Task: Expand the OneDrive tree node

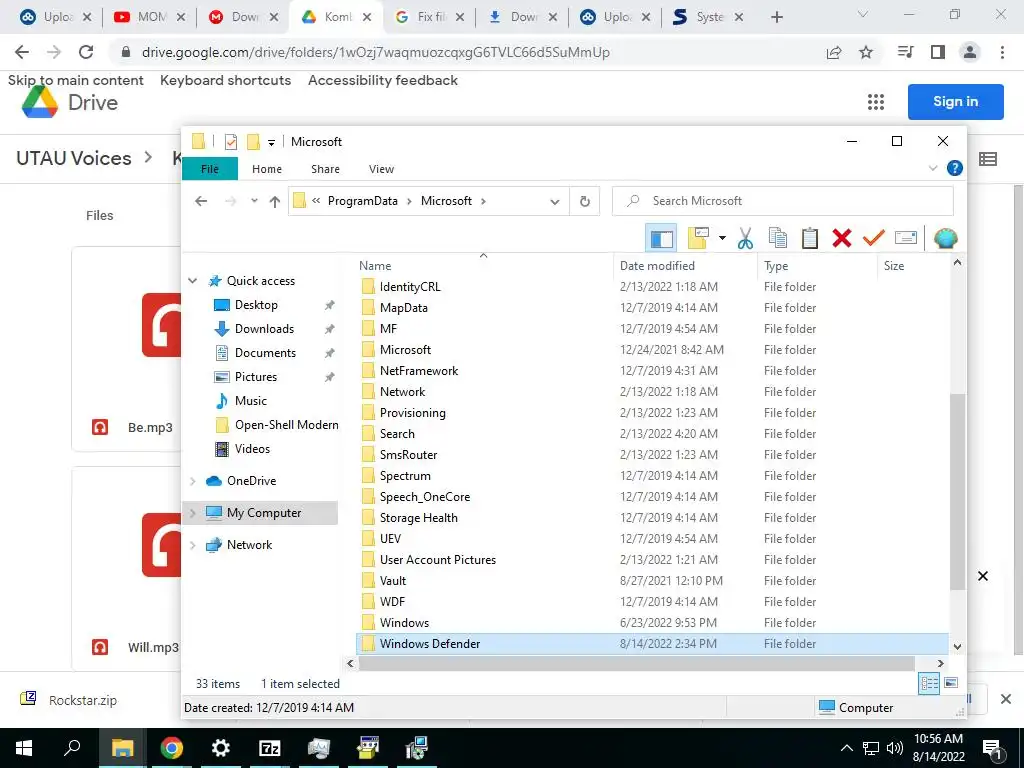Action: pyautogui.click(x=193, y=481)
